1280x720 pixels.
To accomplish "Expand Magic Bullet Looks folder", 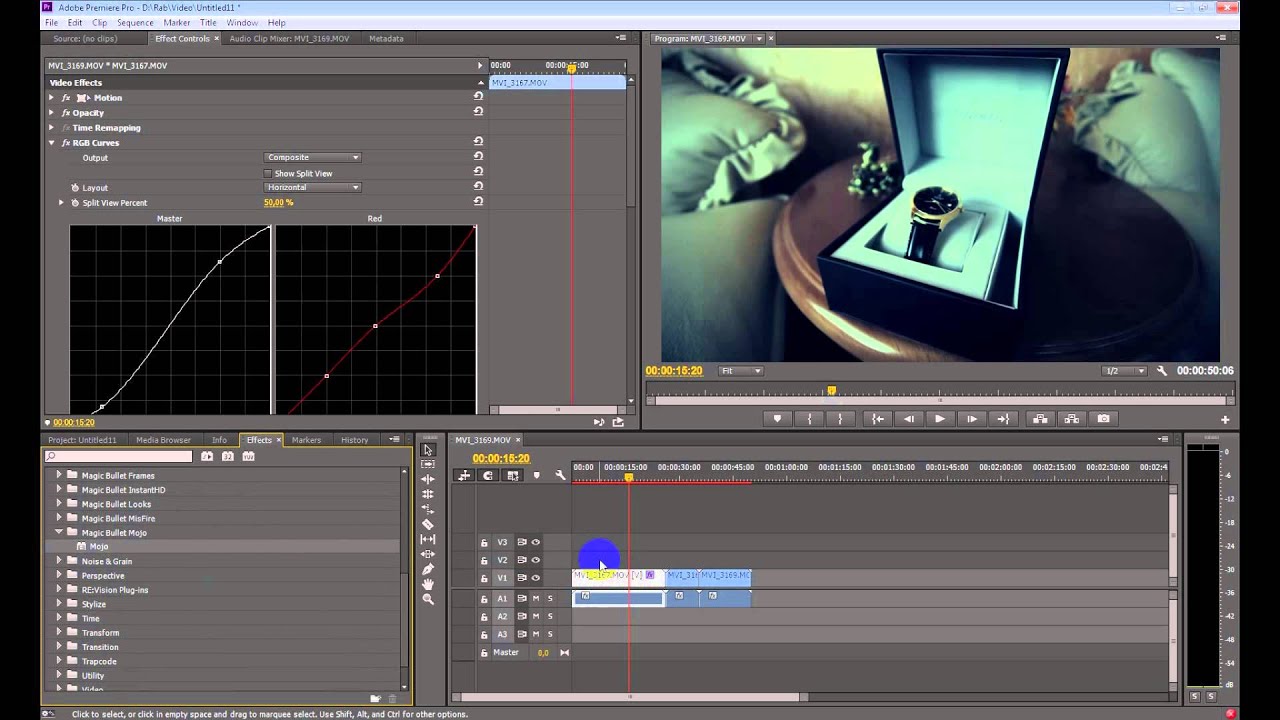I will pyautogui.click(x=58, y=504).
